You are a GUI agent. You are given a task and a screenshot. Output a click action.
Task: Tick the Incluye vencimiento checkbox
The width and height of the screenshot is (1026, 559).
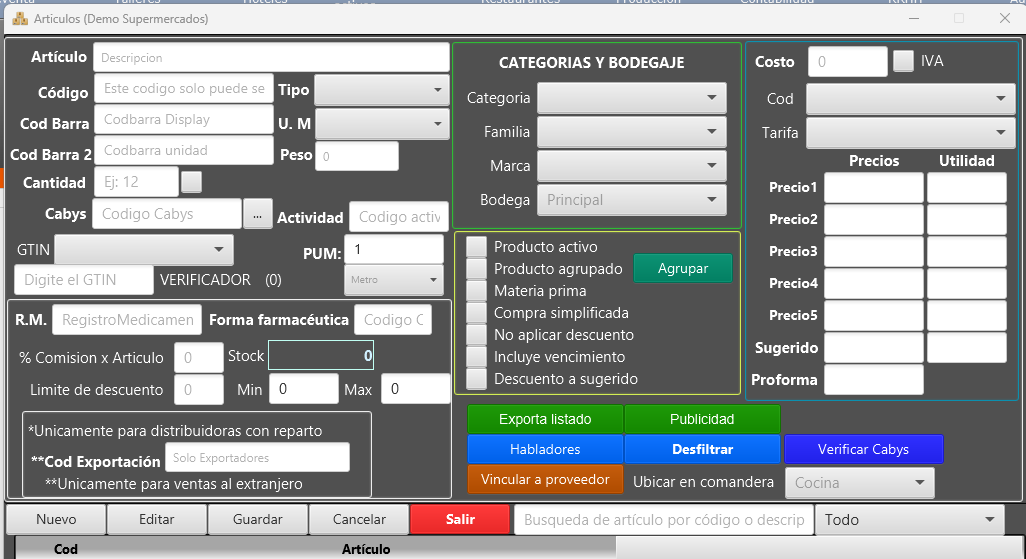[477, 357]
